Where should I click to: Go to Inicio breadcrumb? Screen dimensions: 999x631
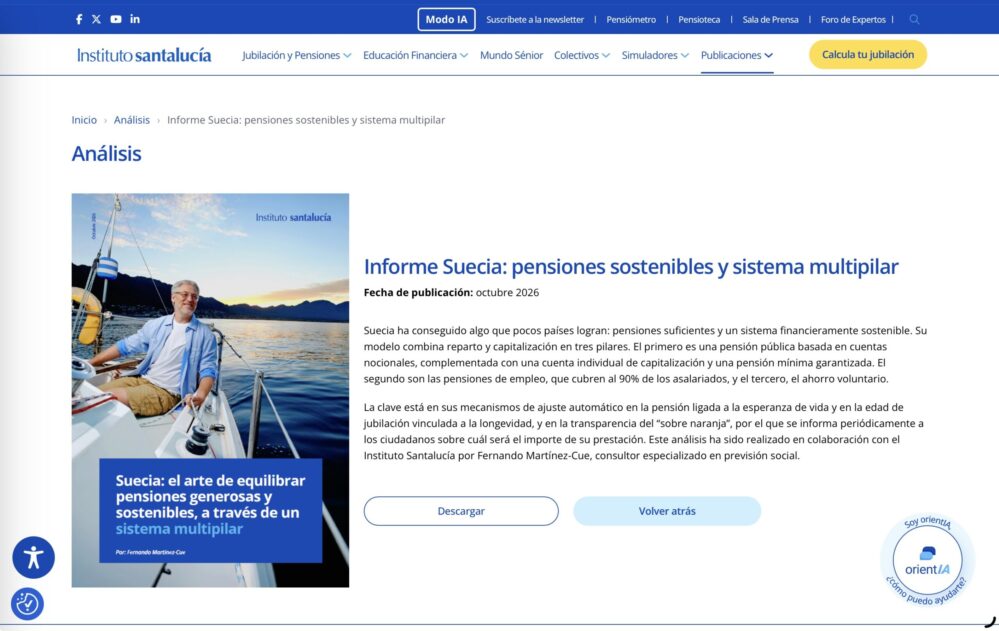click(84, 120)
